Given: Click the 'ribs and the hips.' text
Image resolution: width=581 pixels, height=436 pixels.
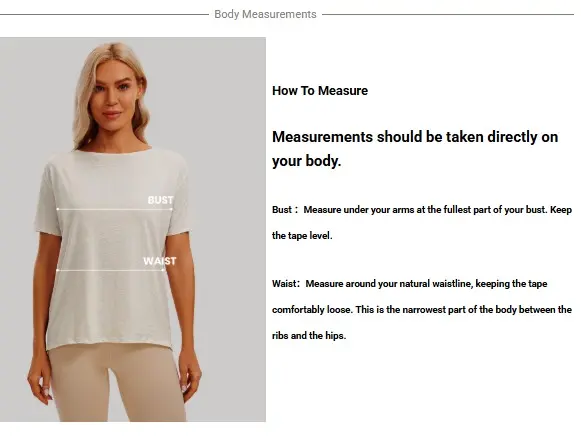Looking at the screenshot, I should point(309,336).
